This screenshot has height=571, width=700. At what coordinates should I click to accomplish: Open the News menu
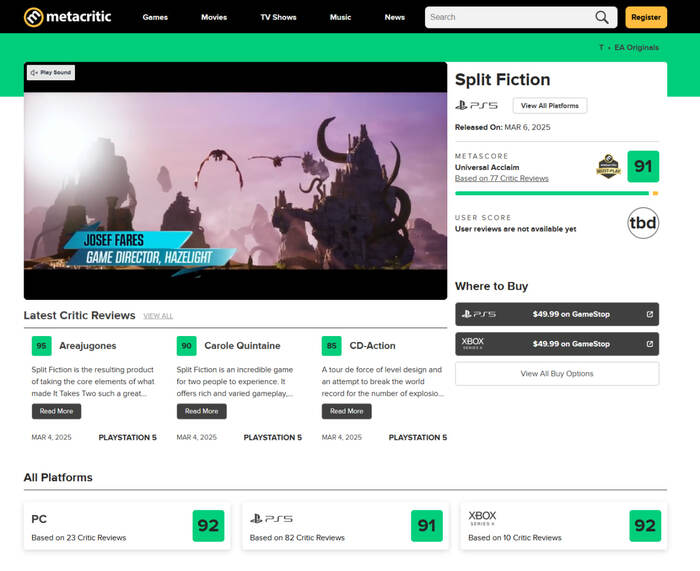click(x=395, y=17)
